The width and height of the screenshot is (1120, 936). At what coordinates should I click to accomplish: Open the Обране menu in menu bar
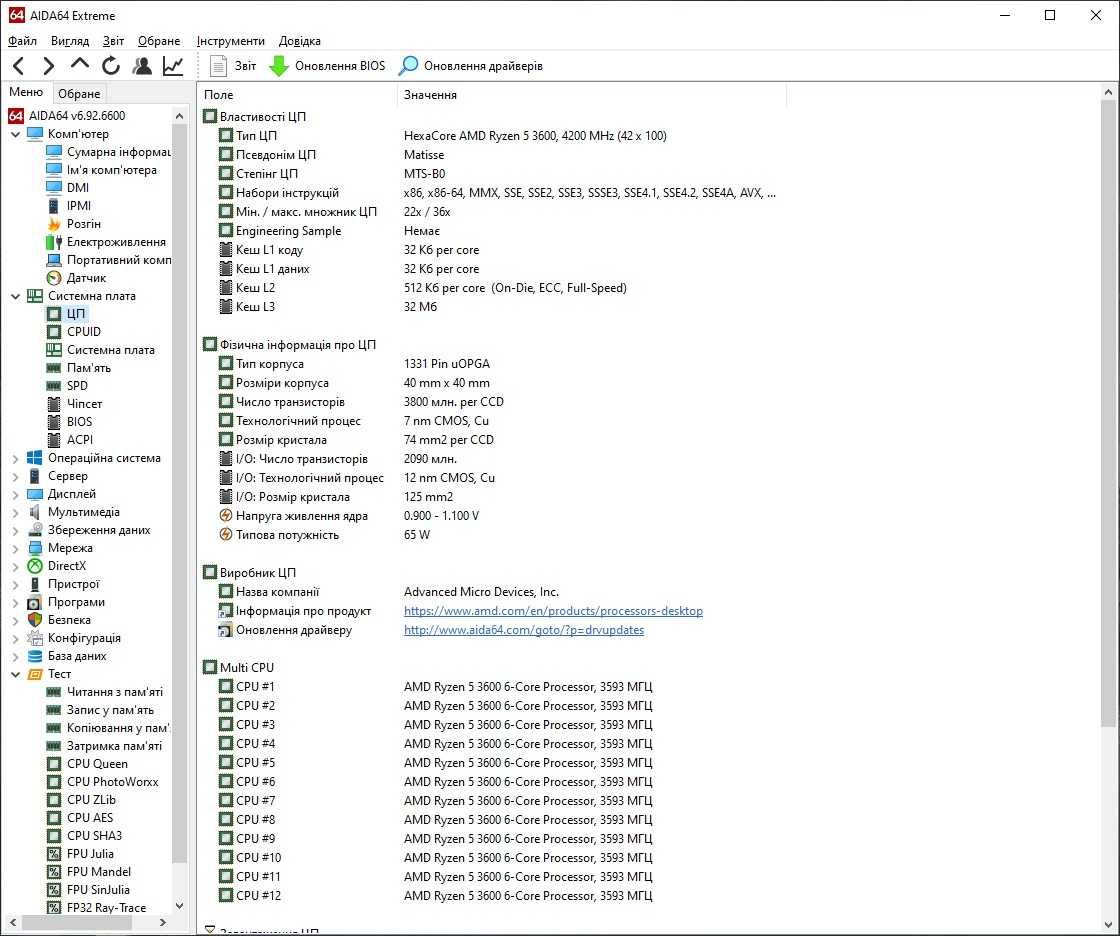click(x=159, y=41)
